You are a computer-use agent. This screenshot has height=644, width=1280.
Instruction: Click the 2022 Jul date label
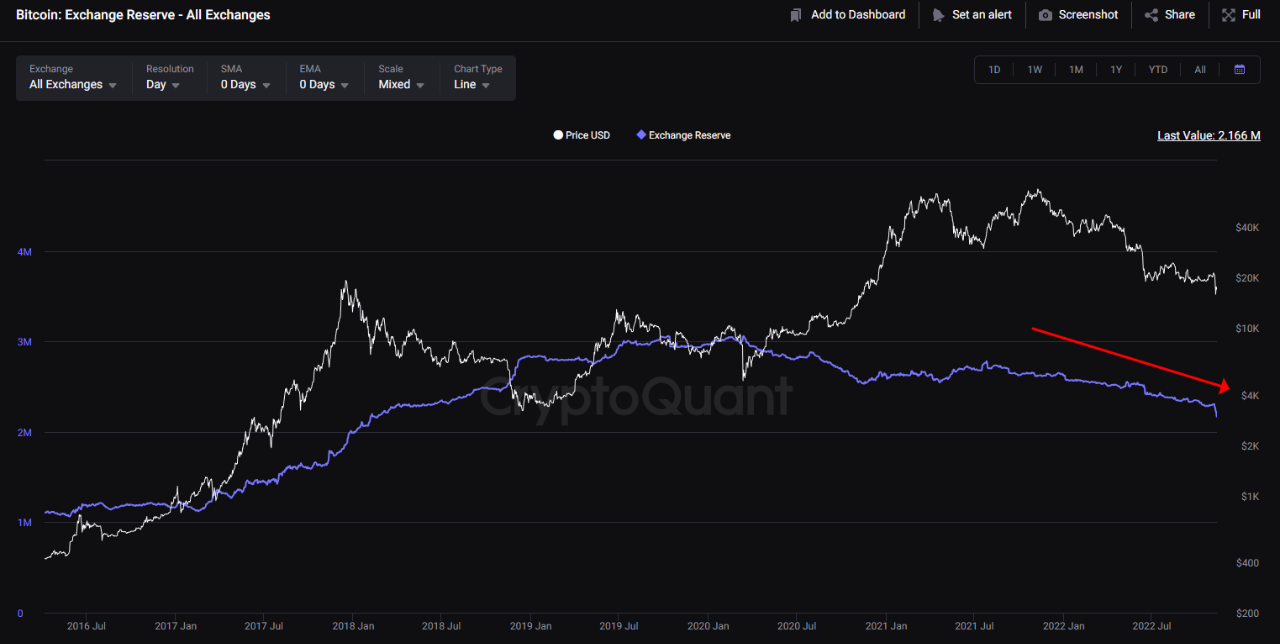point(1151,627)
